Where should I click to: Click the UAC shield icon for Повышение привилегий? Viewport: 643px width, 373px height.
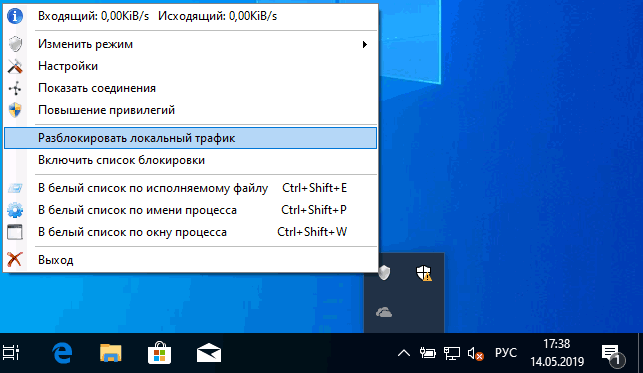15,110
